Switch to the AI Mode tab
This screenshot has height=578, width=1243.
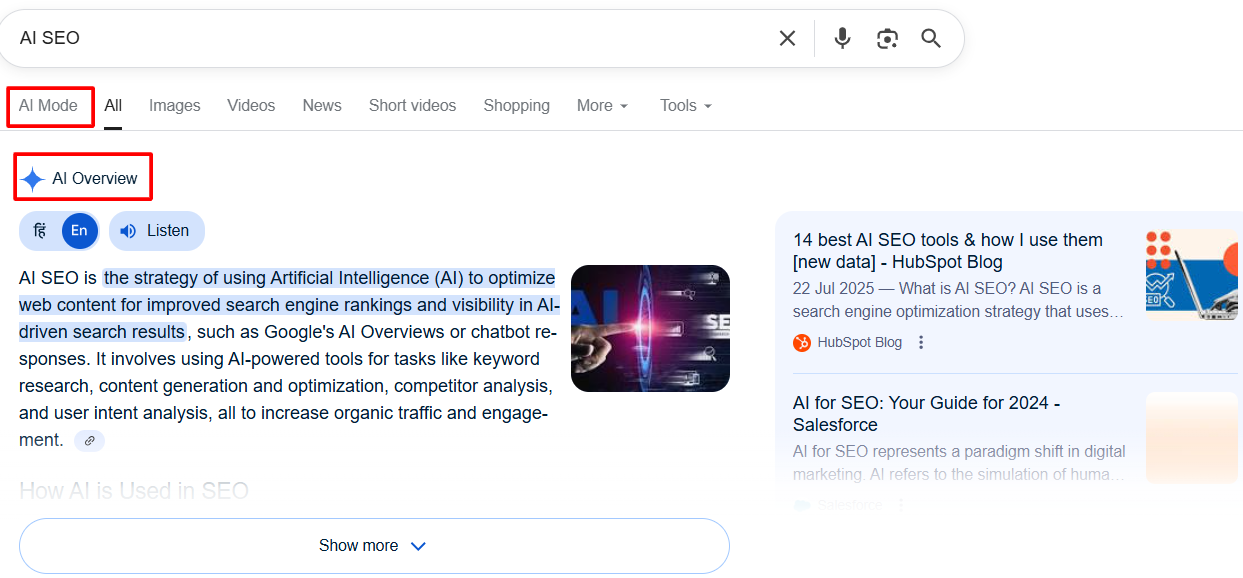[48, 106]
